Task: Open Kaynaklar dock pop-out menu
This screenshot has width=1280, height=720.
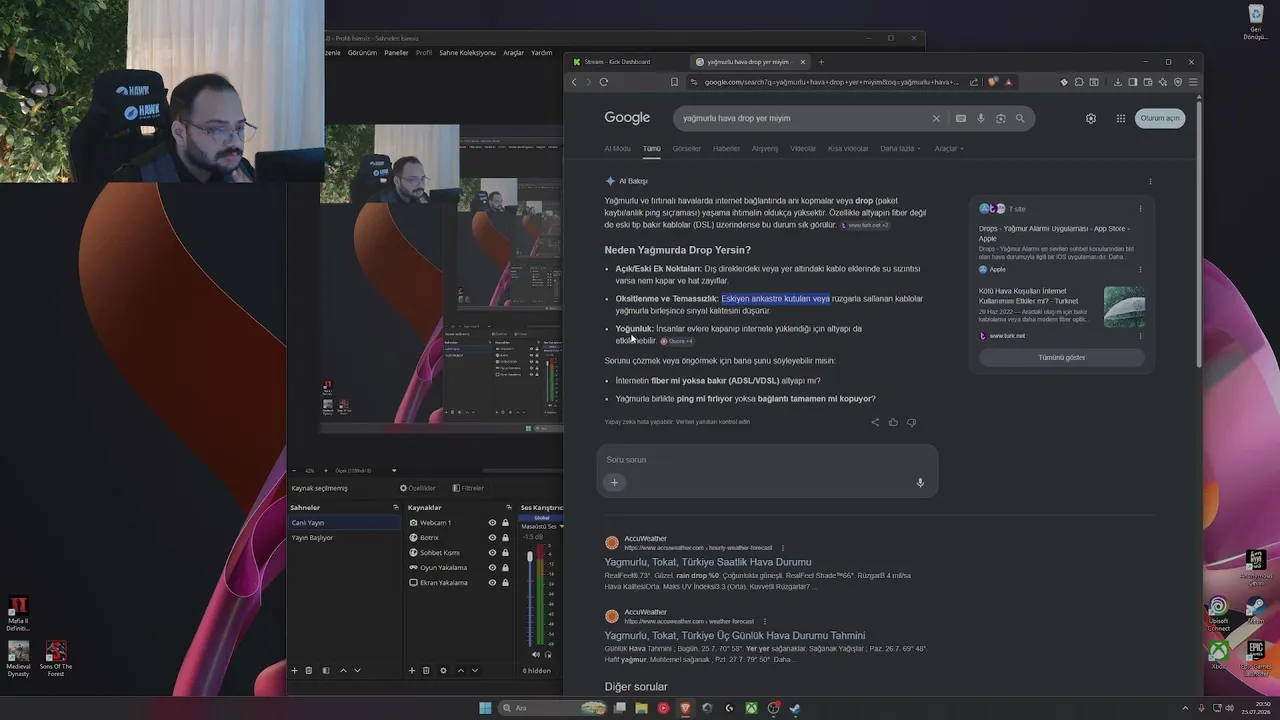Action: [509, 508]
